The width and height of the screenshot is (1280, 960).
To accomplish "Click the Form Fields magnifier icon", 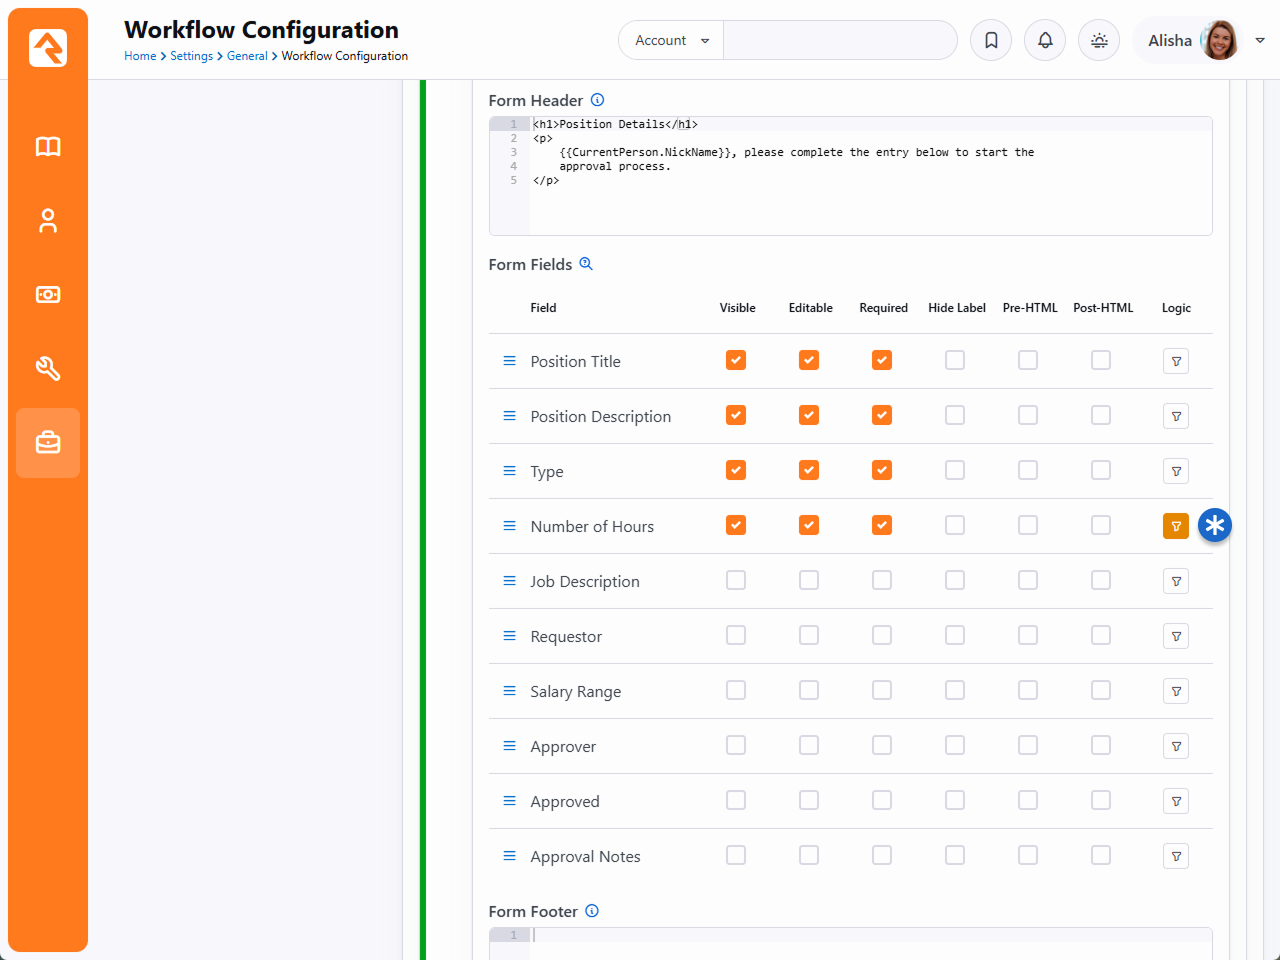I will coord(586,264).
